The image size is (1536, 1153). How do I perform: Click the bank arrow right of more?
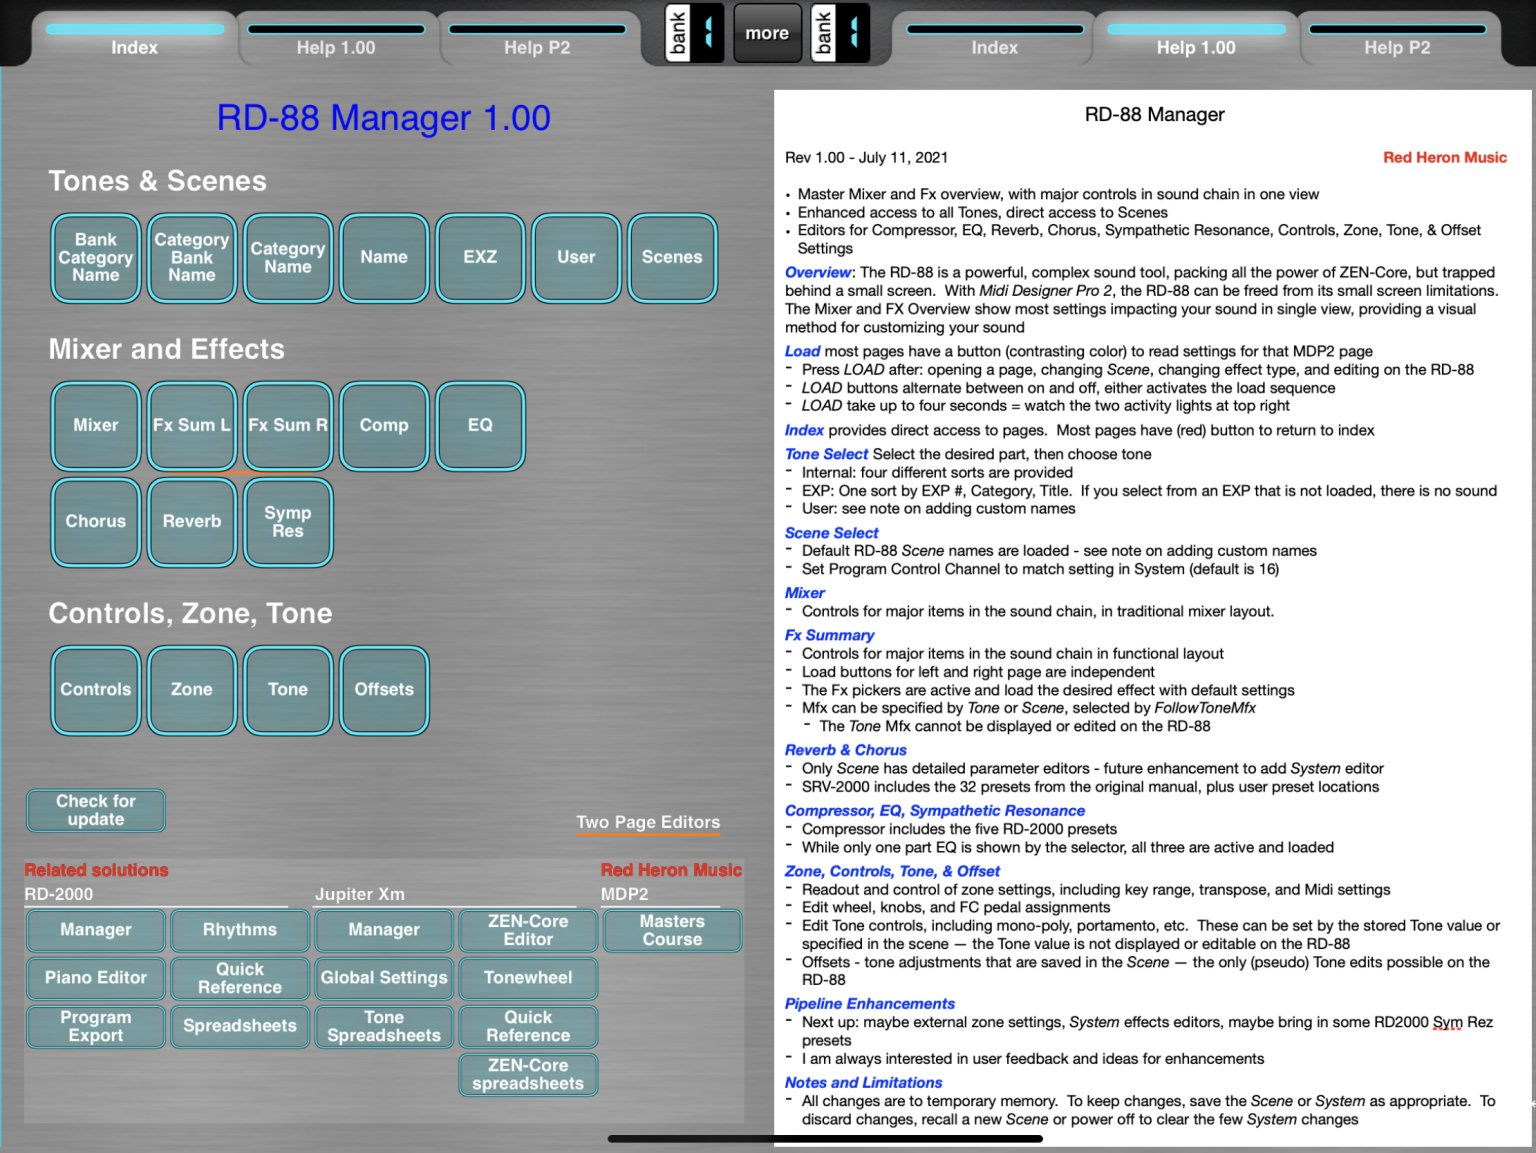tap(840, 33)
